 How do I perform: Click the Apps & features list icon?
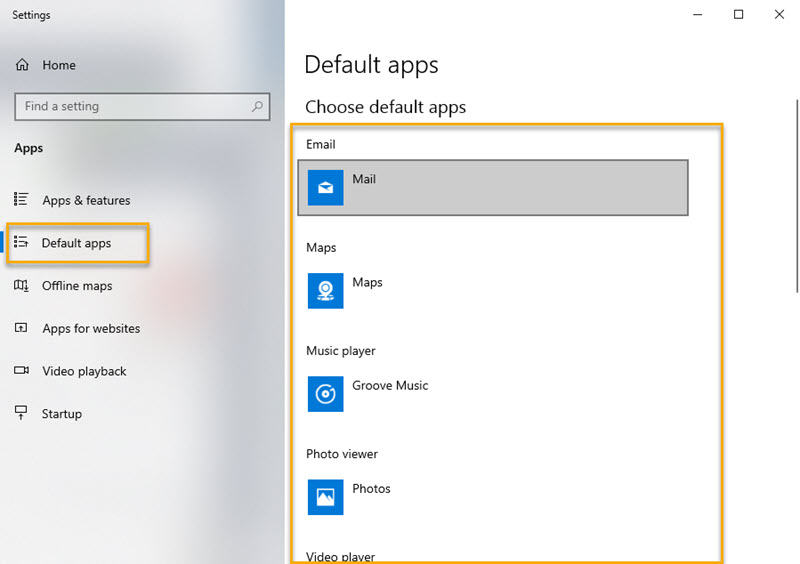[21, 199]
